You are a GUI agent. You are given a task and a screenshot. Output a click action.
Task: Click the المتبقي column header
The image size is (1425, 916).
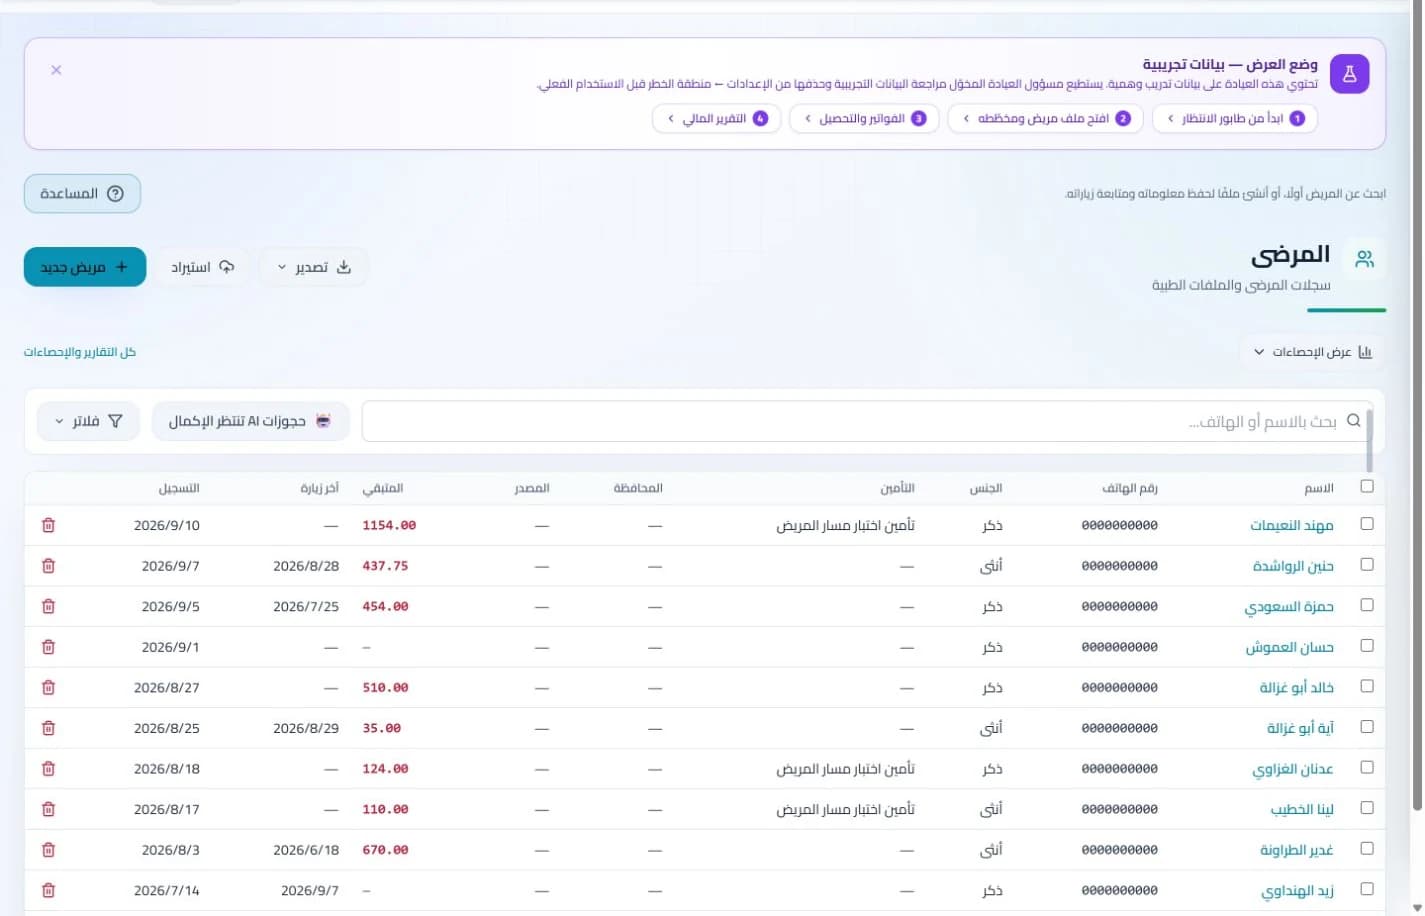click(382, 488)
